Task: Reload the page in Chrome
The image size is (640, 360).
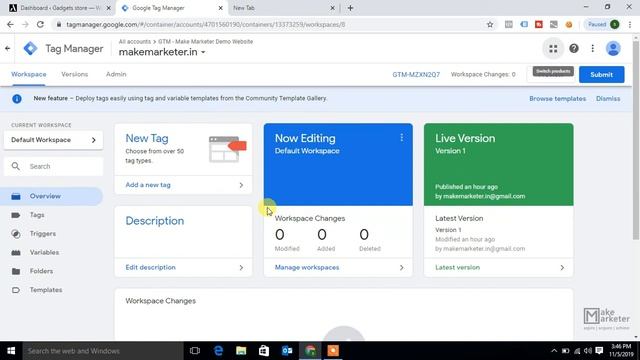Action: 40,24
